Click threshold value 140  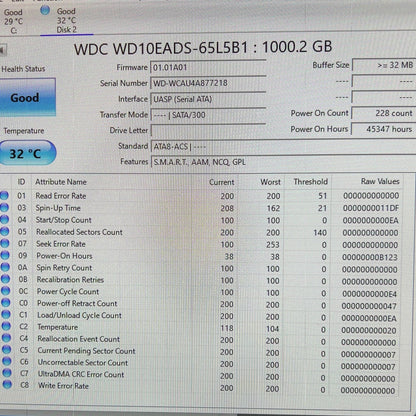click(320, 233)
